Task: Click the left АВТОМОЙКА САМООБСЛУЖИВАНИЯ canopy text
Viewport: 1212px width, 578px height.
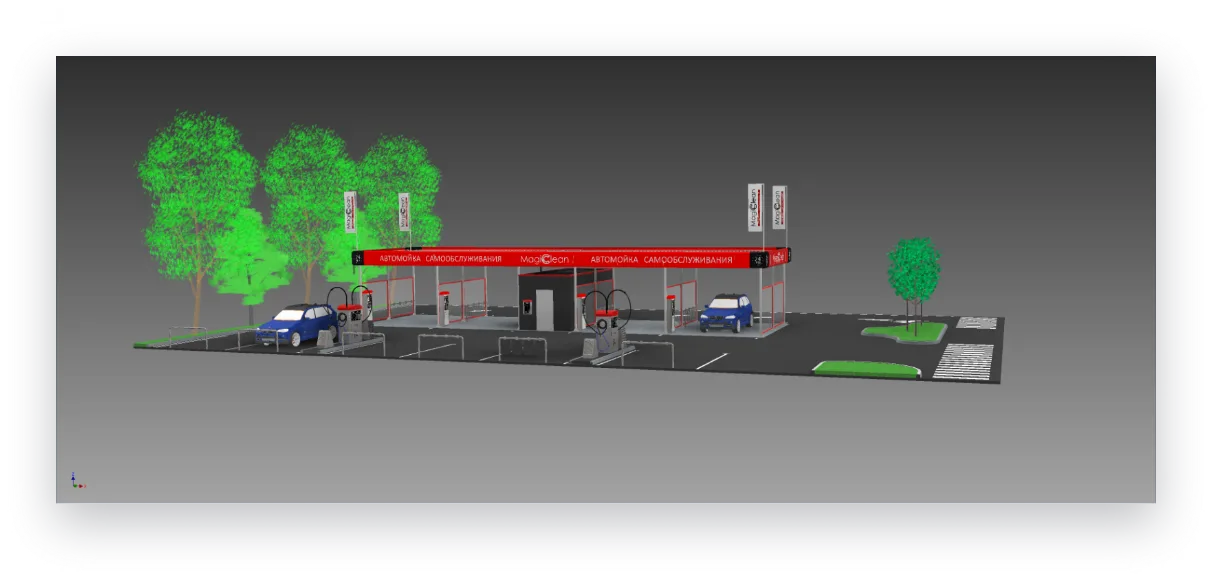Action: 433,258
